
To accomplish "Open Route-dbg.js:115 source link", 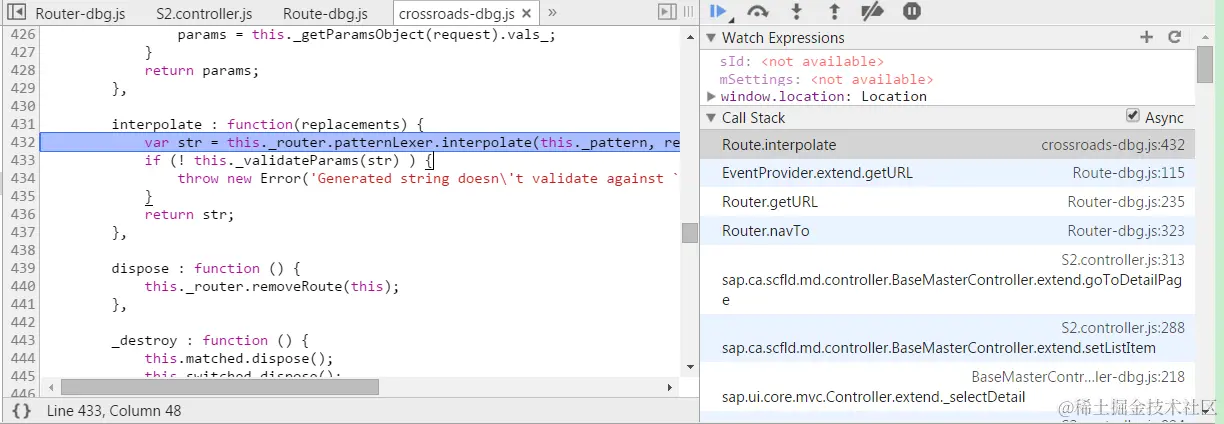I will coord(1129,173).
